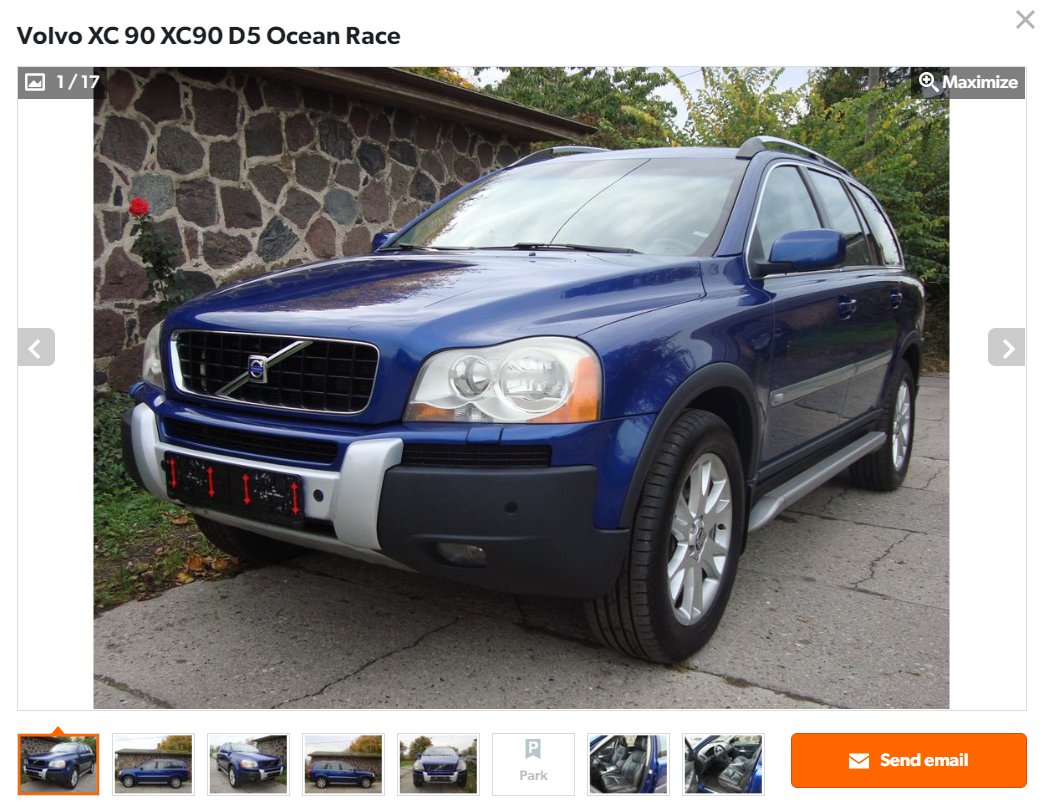
Task: Click the Maximize label text
Action: click(x=980, y=82)
